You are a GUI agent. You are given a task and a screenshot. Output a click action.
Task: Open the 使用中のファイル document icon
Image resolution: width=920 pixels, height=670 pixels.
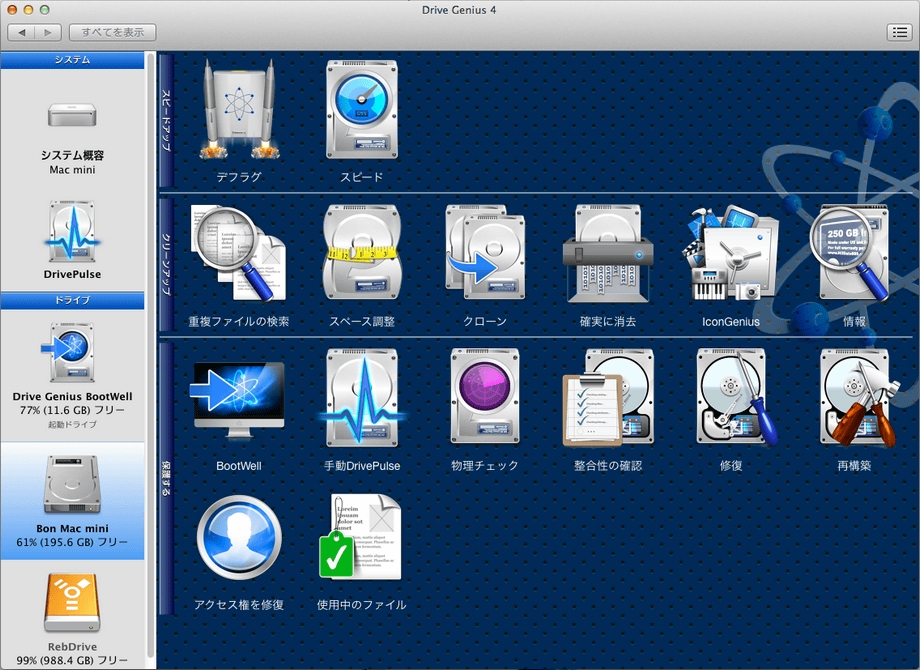[360, 537]
